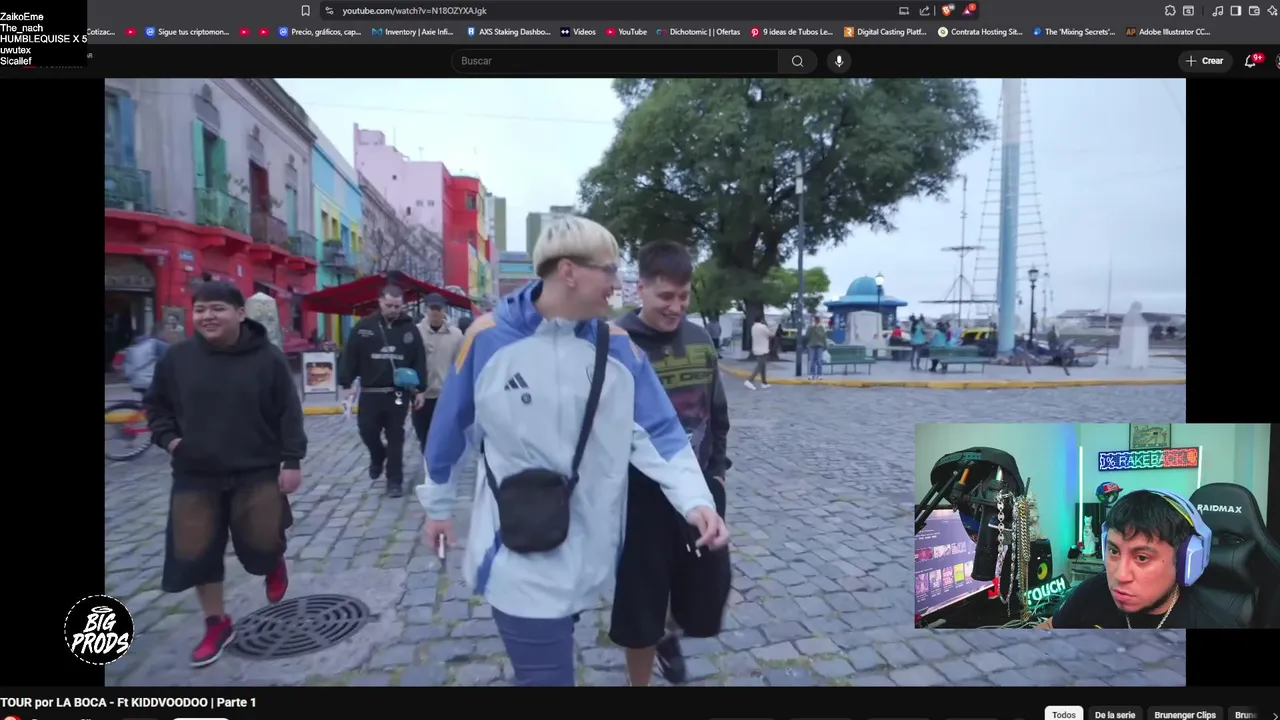Open the Brave Shields lion icon
The height and width of the screenshot is (720, 1280).
(947, 10)
